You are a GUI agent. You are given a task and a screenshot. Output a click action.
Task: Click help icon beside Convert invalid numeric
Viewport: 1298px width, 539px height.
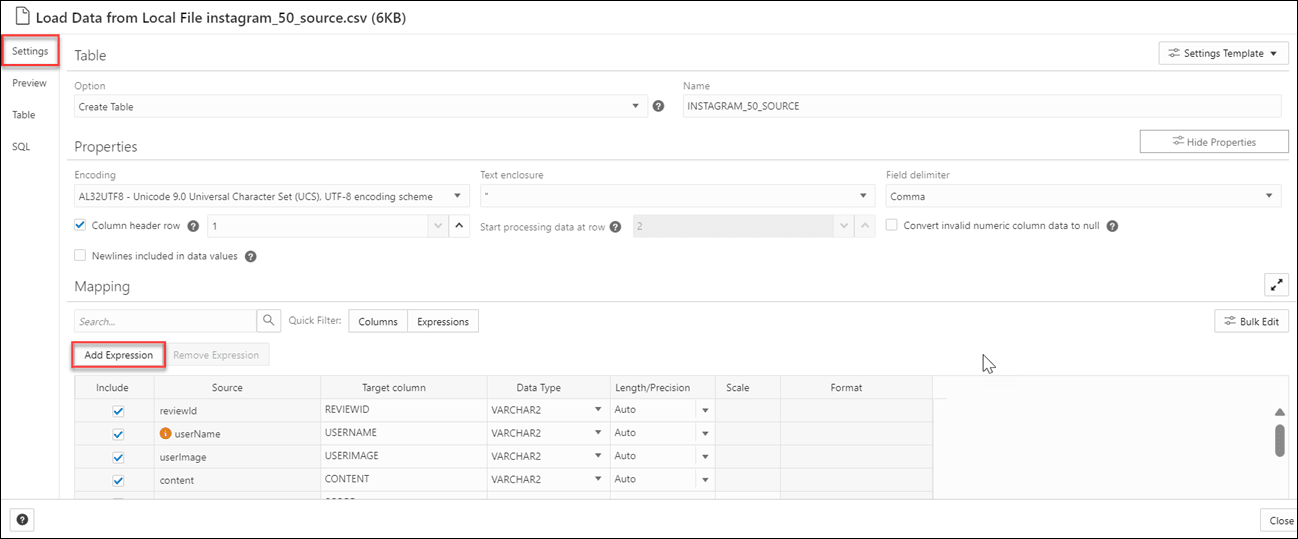1112,226
